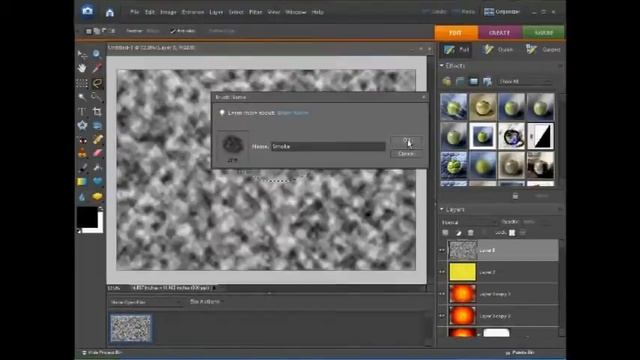The image size is (640, 360).
Task: Open the Normal blend mode dropdown
Action: pyautogui.click(x=469, y=222)
